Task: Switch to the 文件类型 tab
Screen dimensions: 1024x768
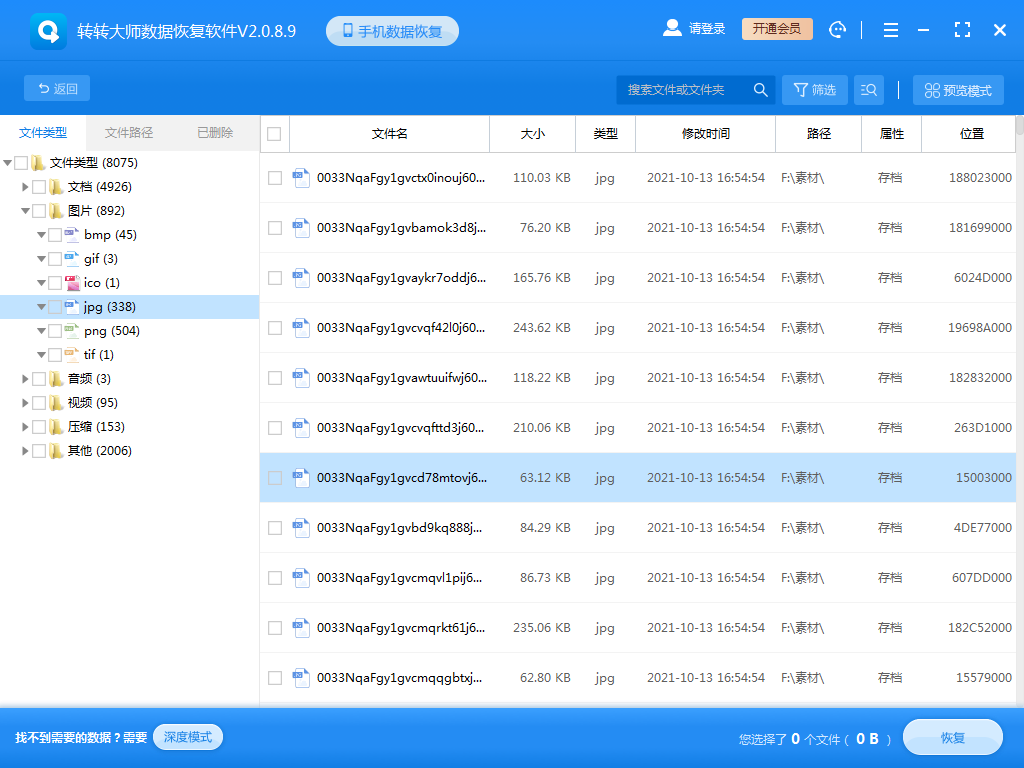Action: tap(43, 133)
